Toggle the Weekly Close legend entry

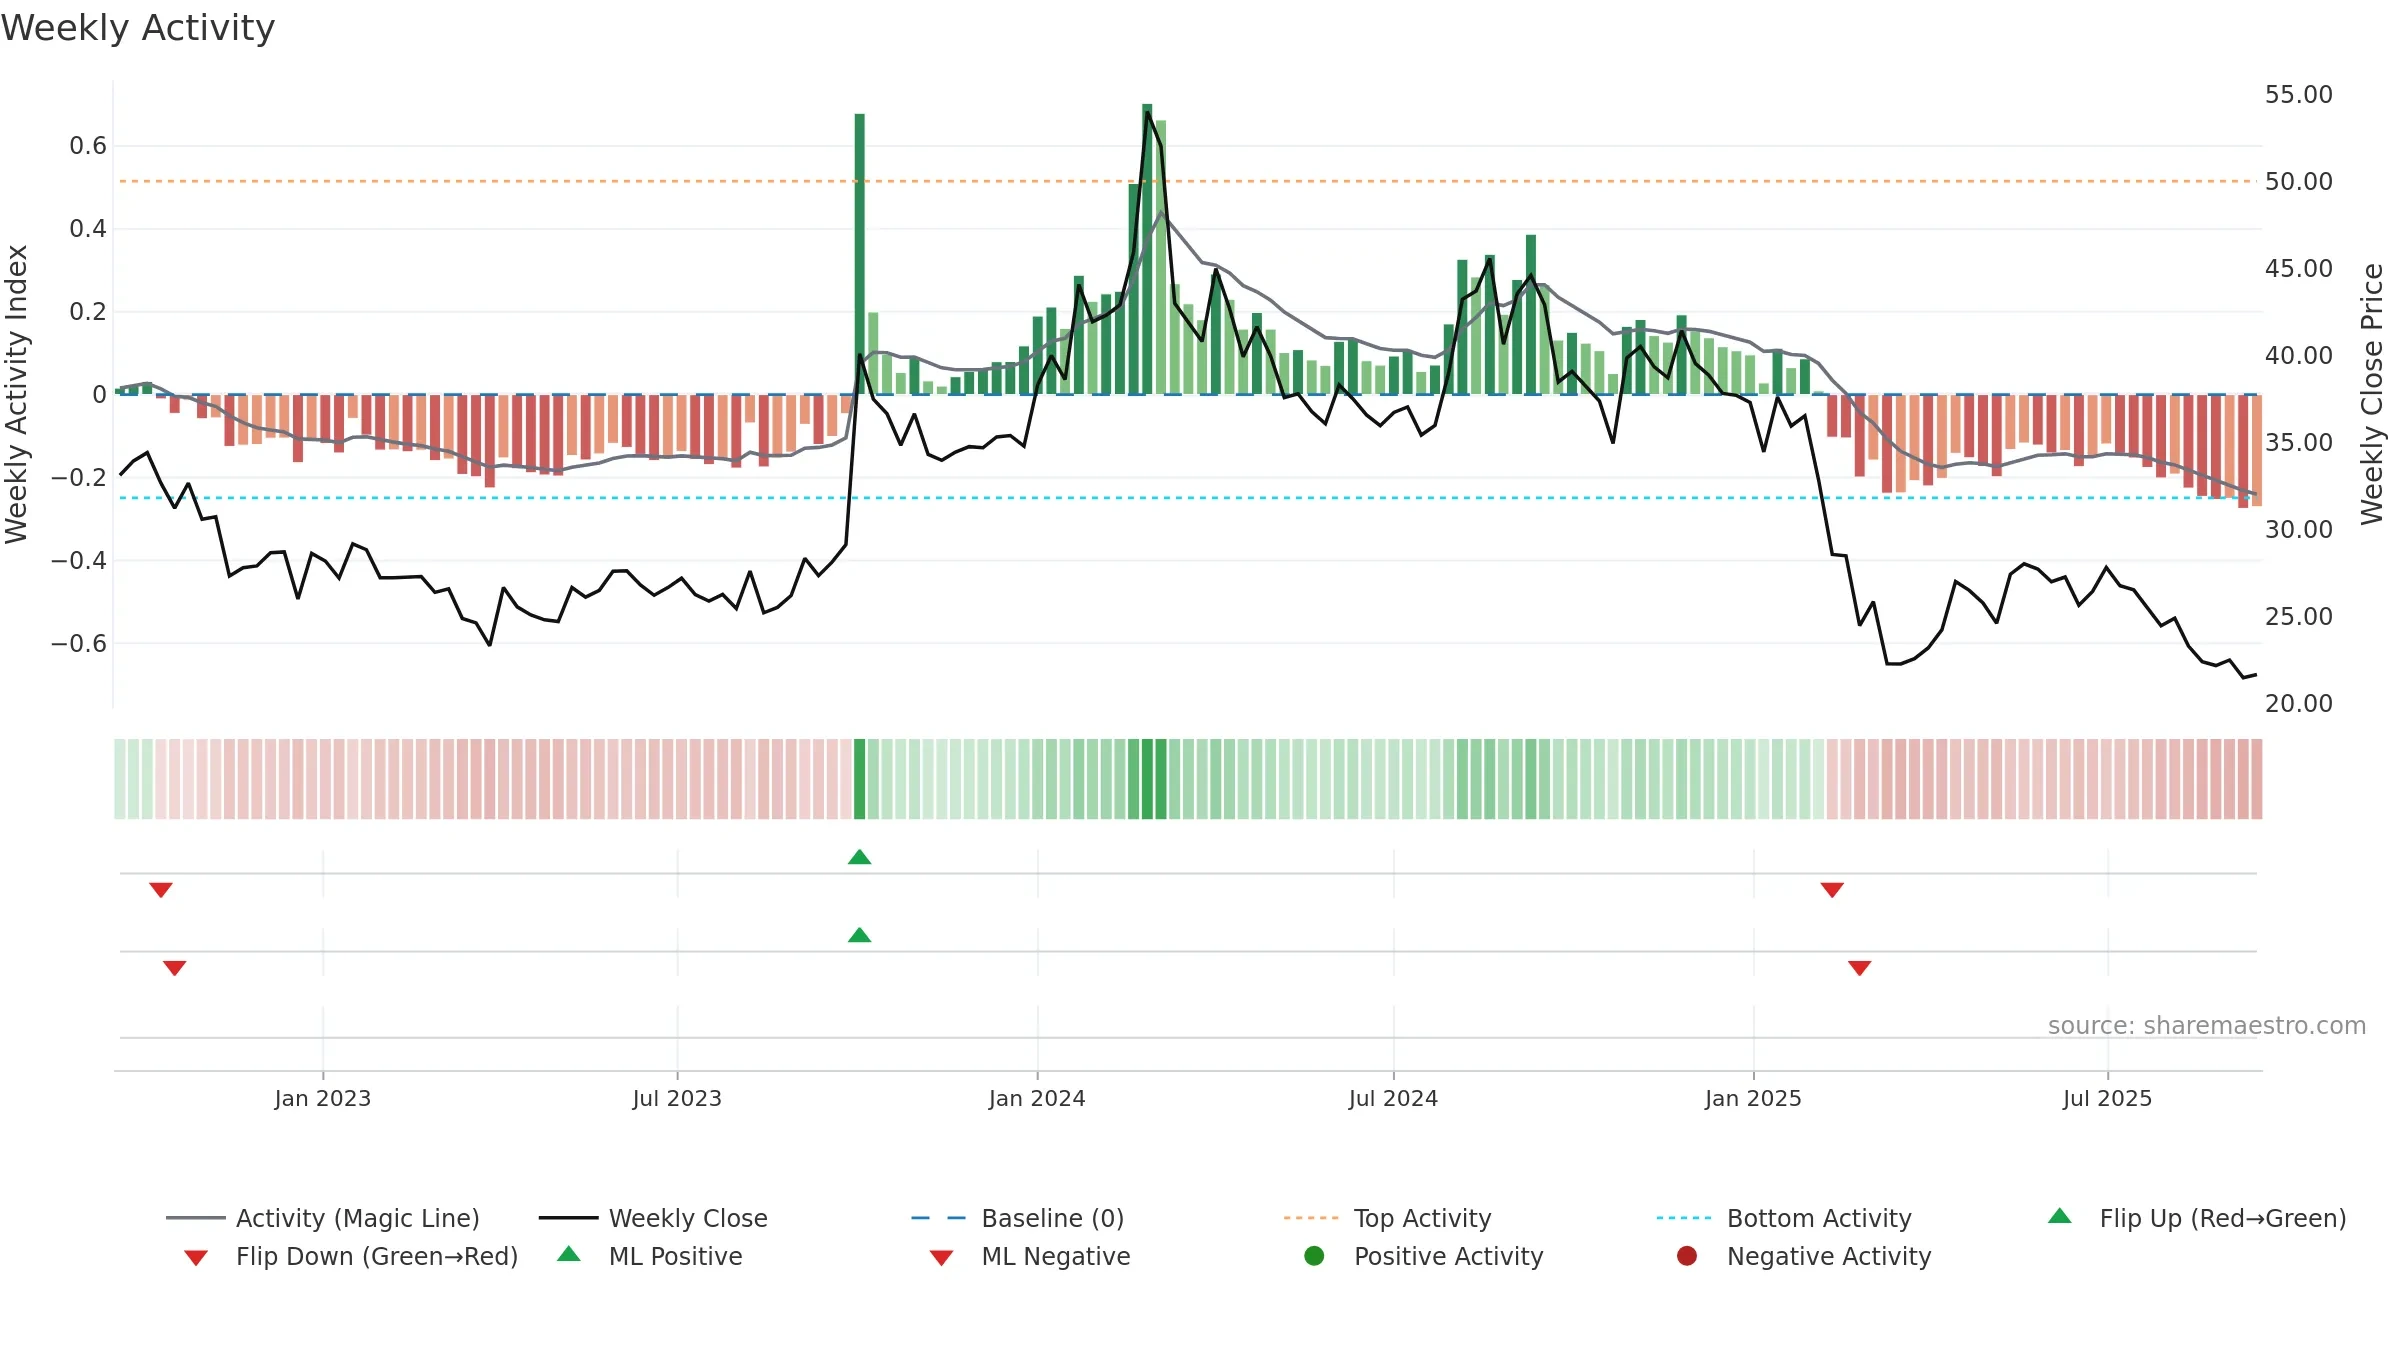click(653, 1218)
